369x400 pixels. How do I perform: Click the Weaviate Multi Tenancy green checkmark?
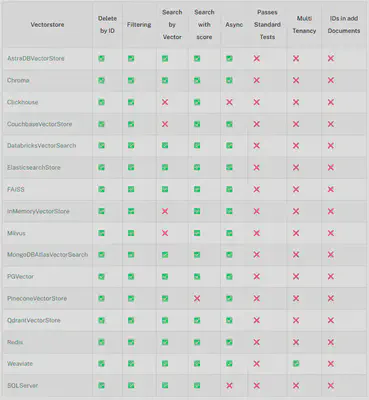pos(296,363)
